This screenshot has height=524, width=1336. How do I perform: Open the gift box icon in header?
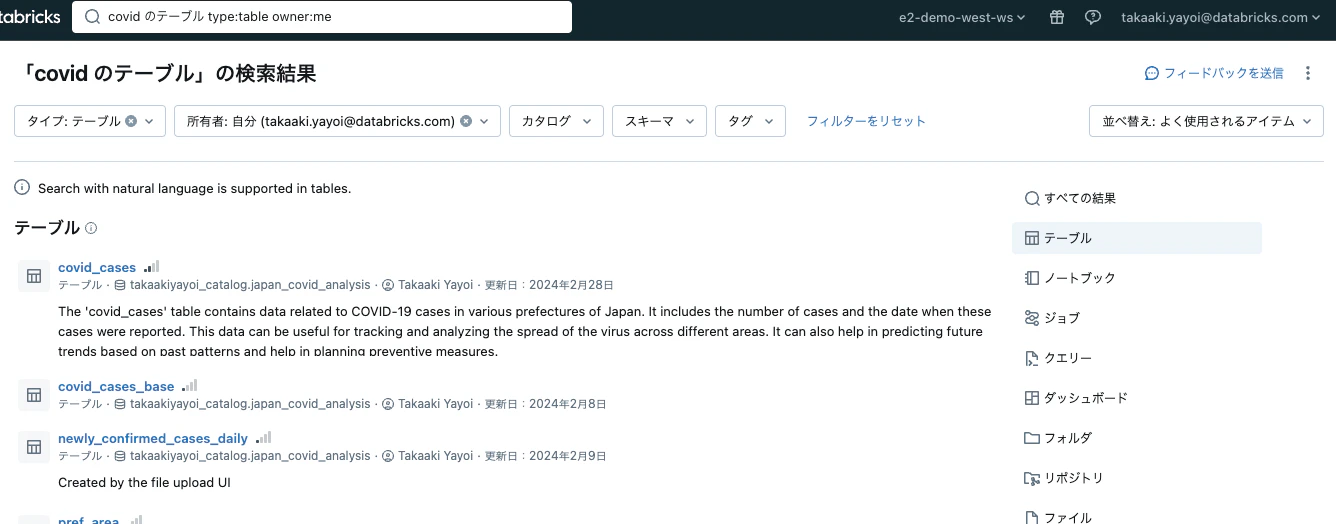[x=1057, y=17]
